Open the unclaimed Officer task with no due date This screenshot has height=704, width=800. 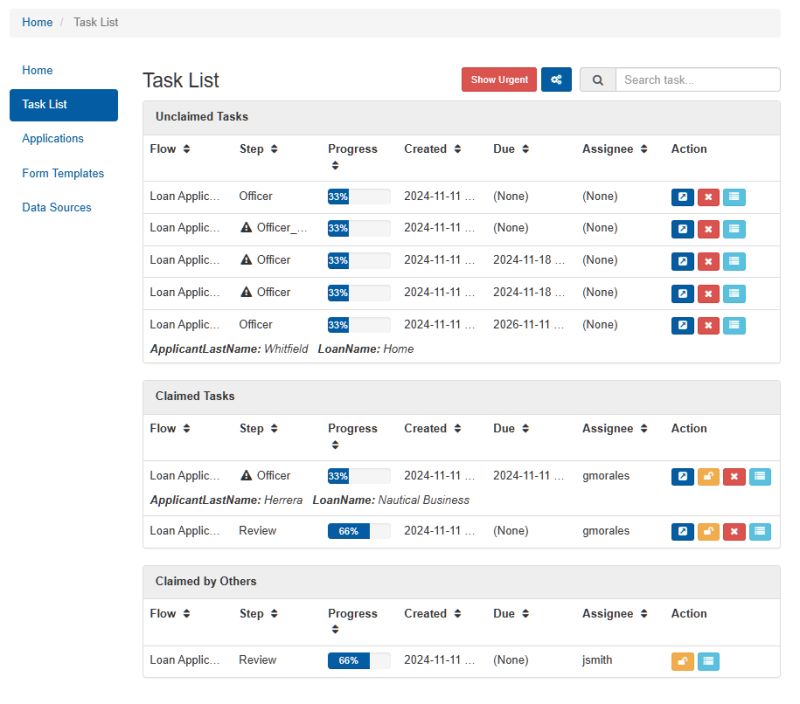(682, 197)
